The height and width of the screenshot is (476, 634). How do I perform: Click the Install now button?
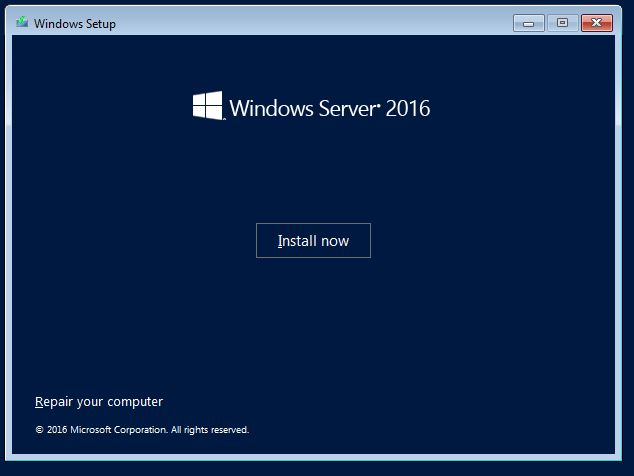click(313, 240)
